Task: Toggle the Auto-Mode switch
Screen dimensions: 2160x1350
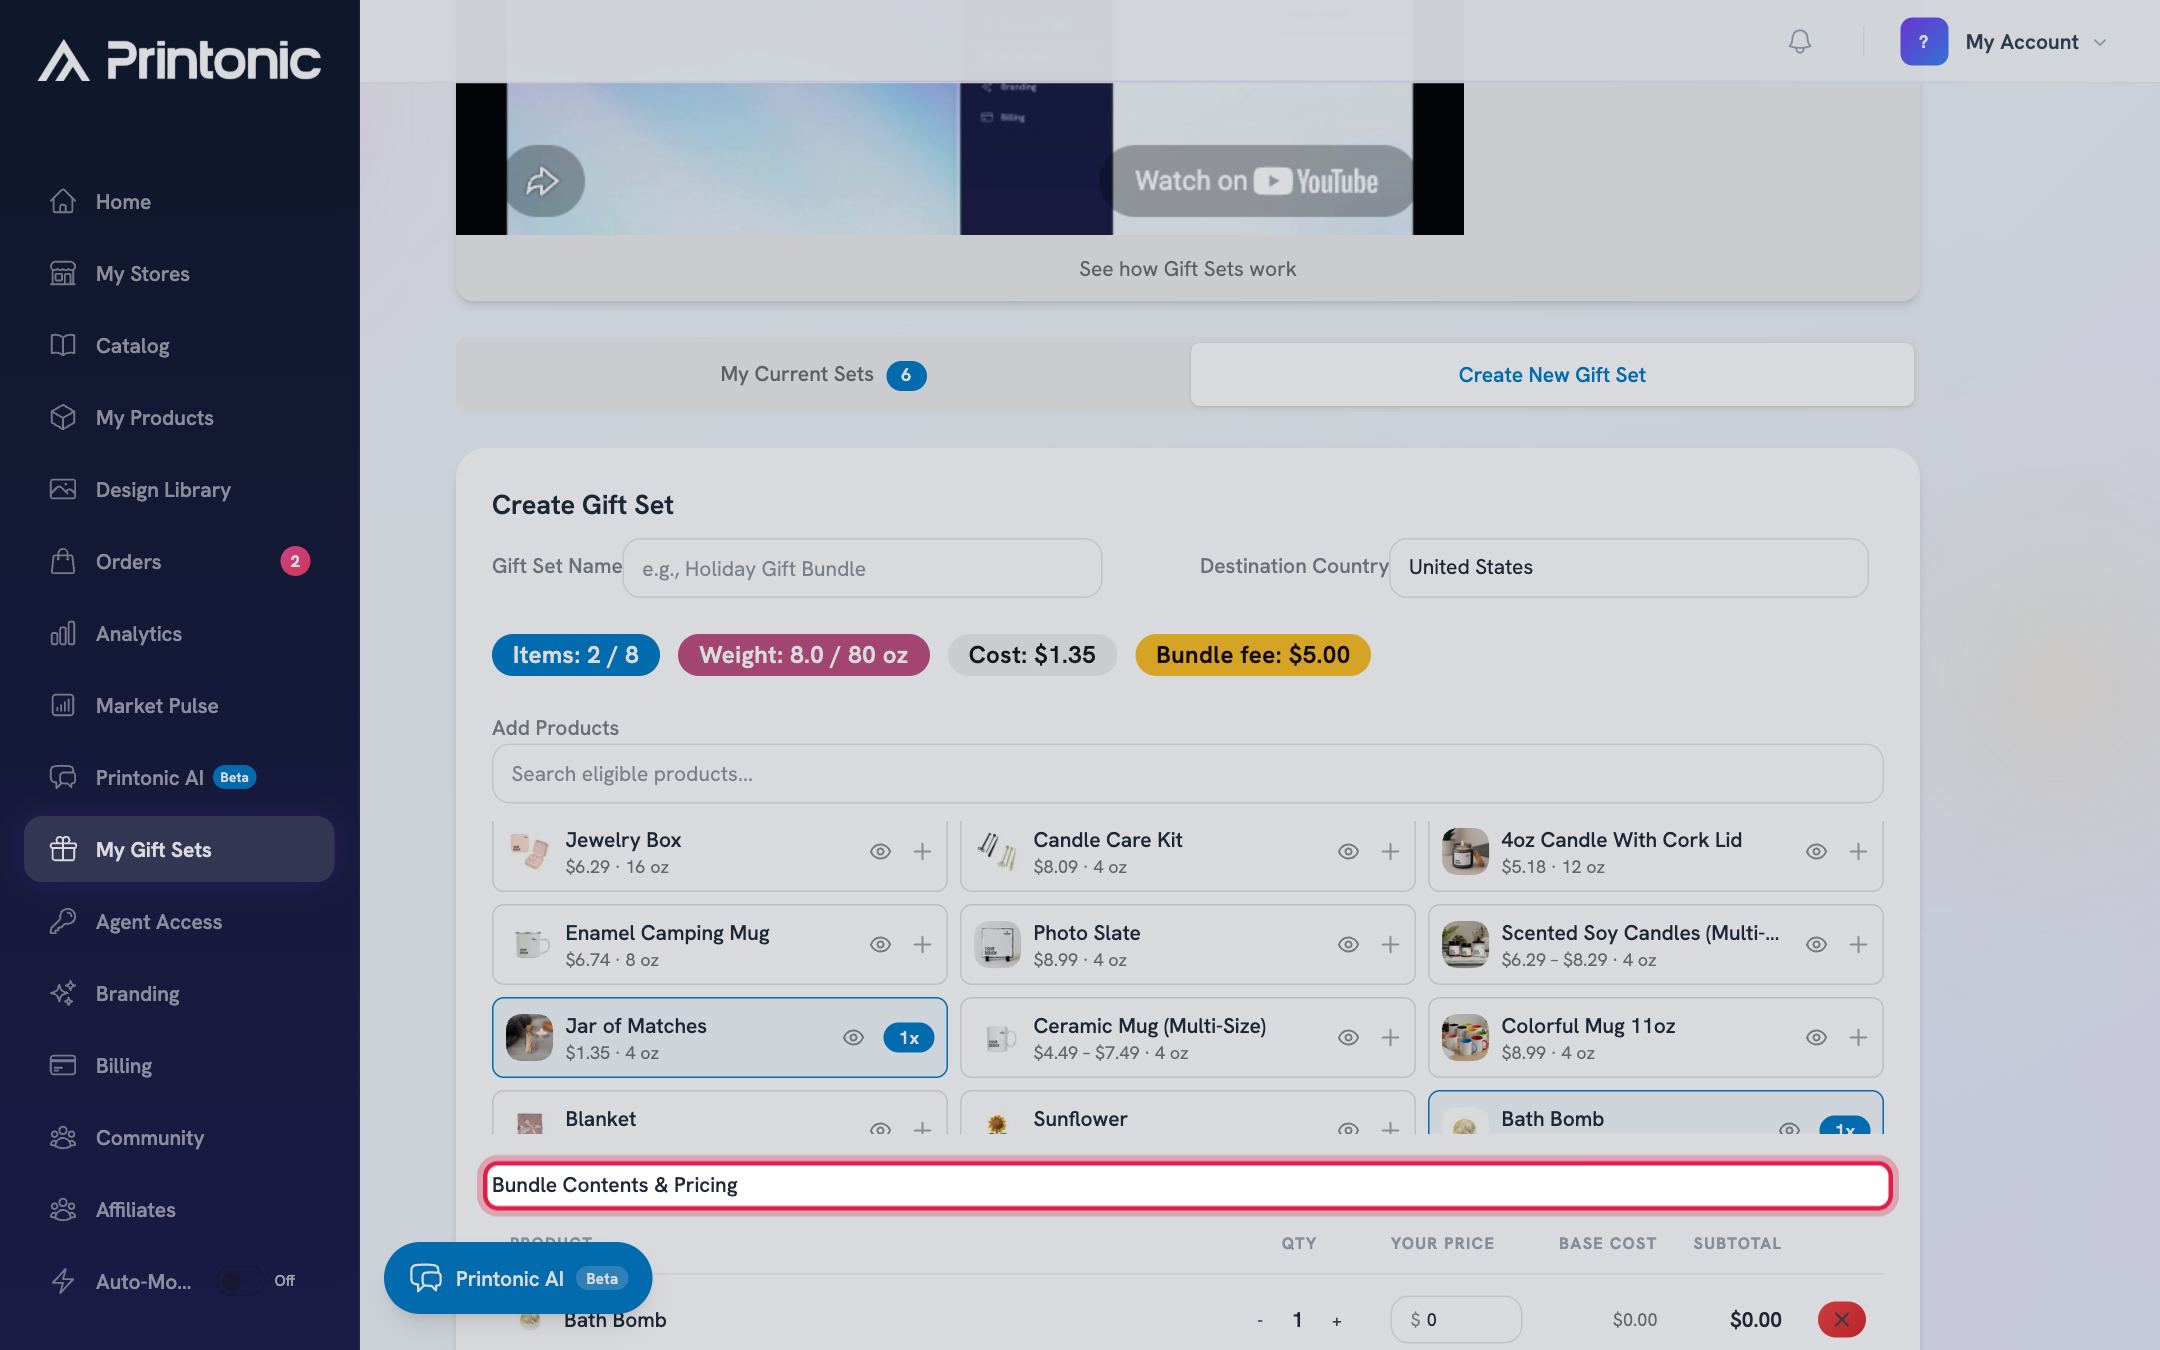Action: [x=241, y=1281]
